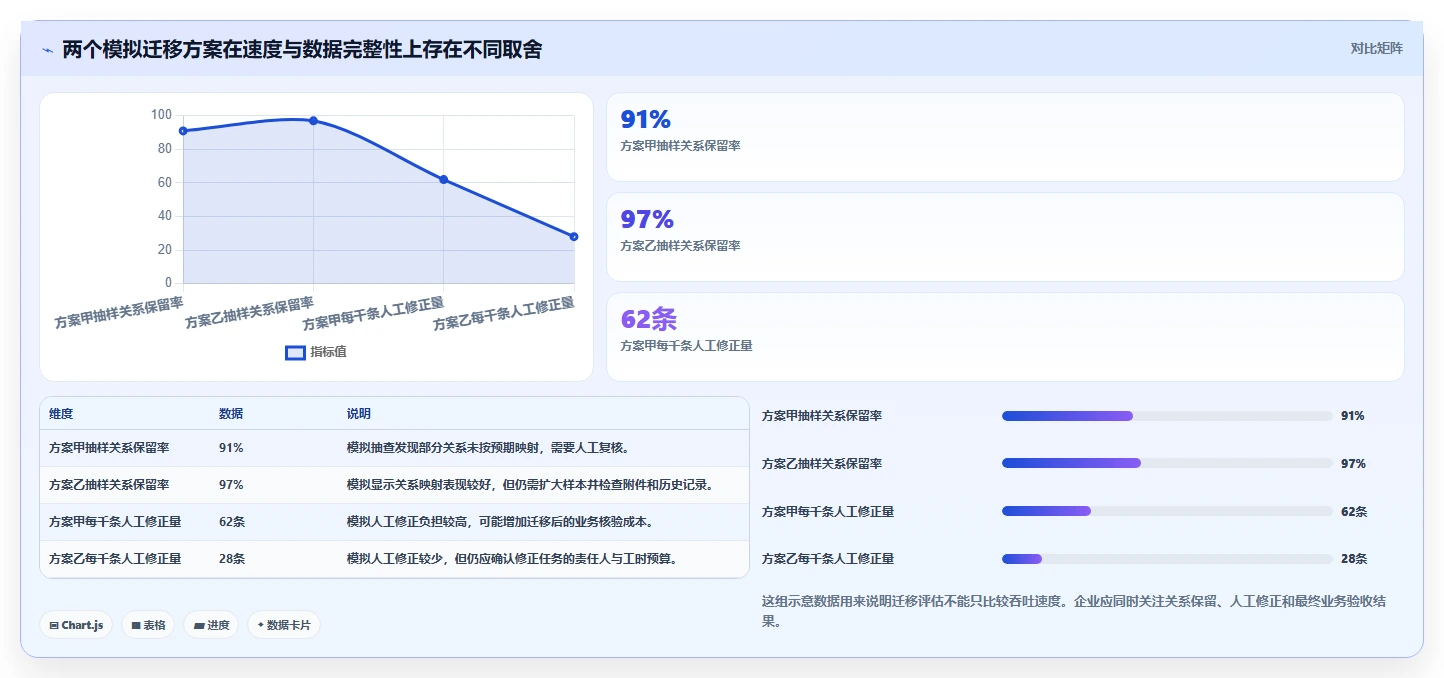Click the 97% value at the end of the progress row

tap(1353, 464)
